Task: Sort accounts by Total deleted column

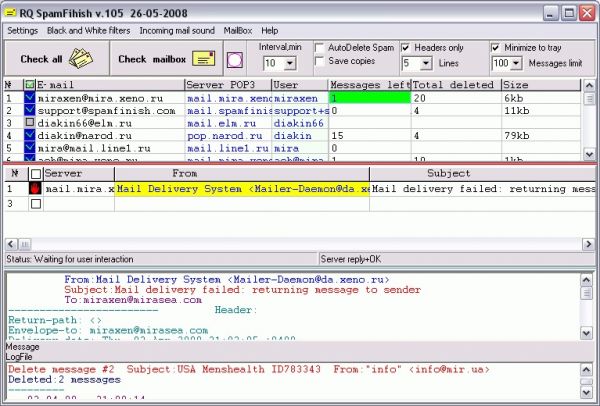Action: point(455,86)
